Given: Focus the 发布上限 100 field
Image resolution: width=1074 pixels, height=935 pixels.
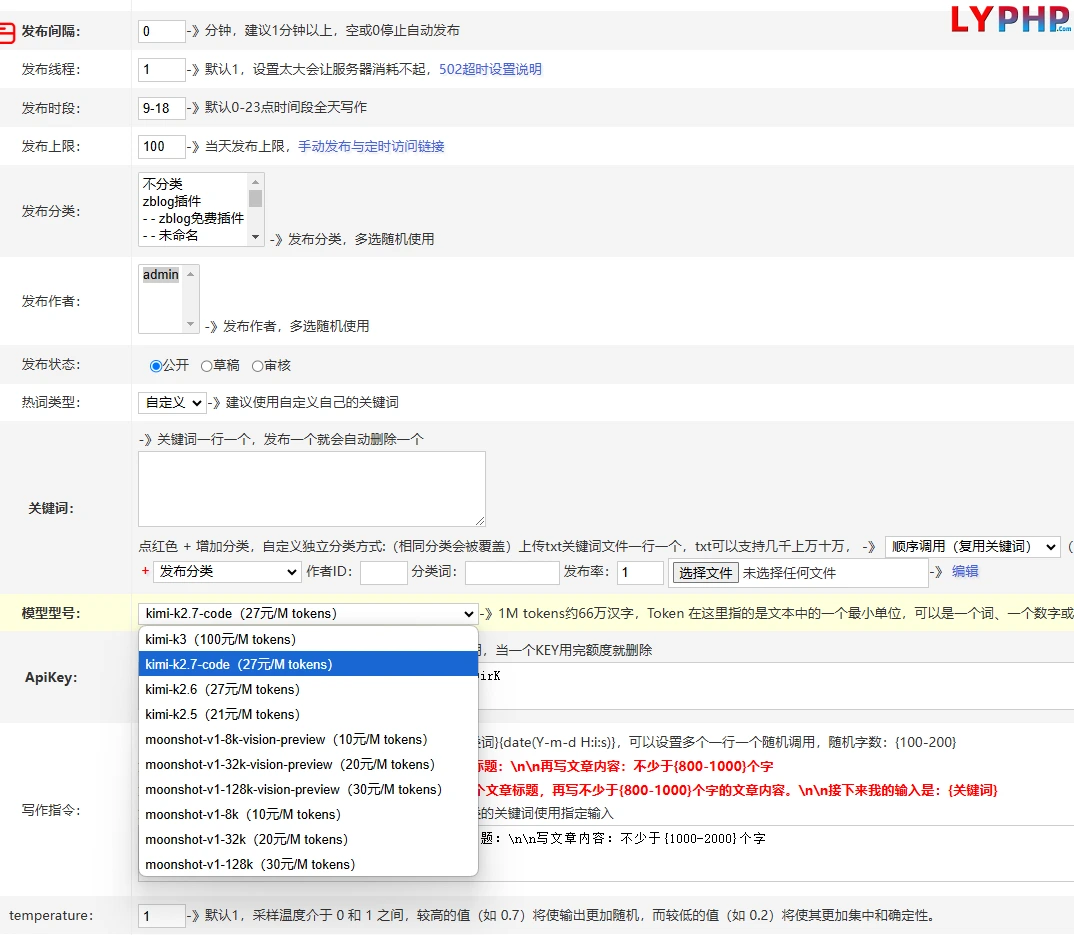Looking at the screenshot, I should (x=162, y=147).
